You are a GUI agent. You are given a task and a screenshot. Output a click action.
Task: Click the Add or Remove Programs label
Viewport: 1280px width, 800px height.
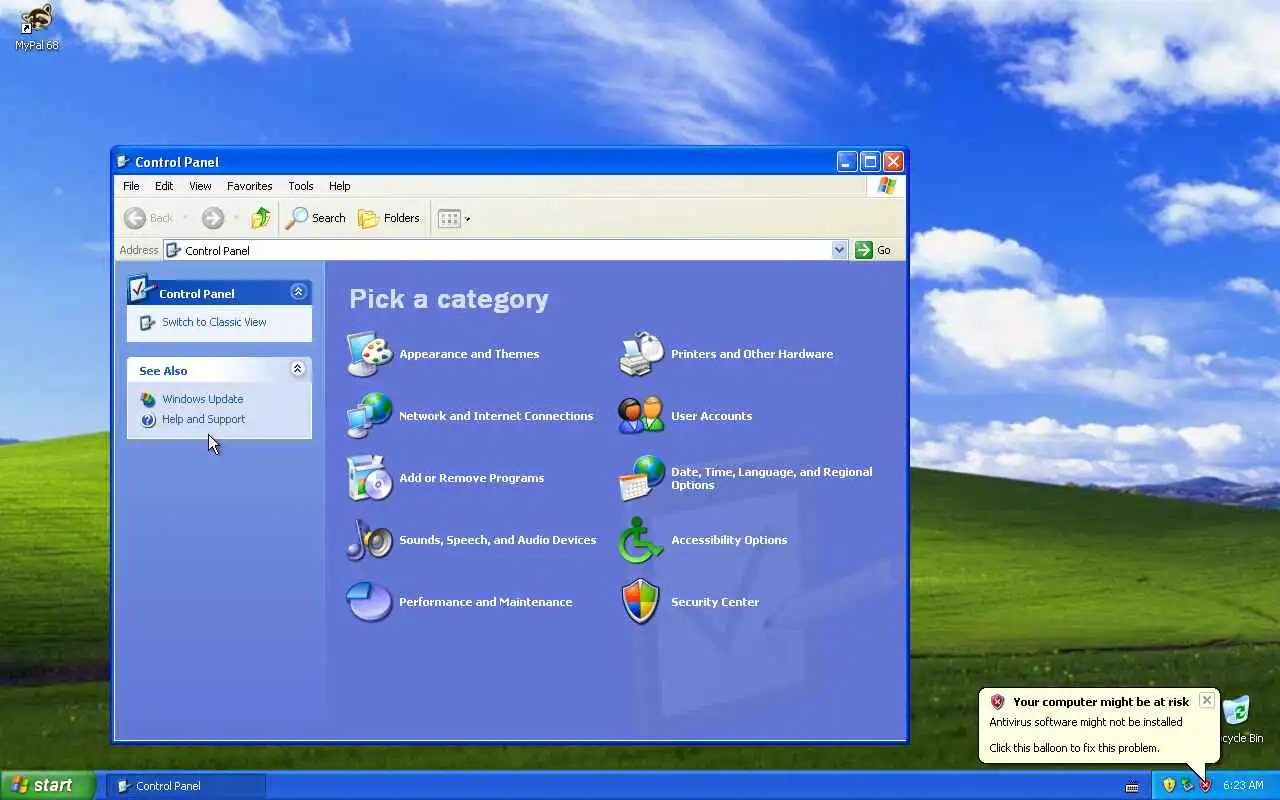(x=471, y=478)
